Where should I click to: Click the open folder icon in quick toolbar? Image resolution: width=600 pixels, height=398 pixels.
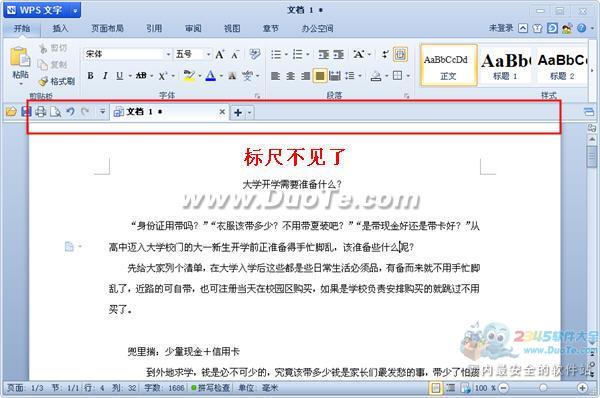[11, 112]
